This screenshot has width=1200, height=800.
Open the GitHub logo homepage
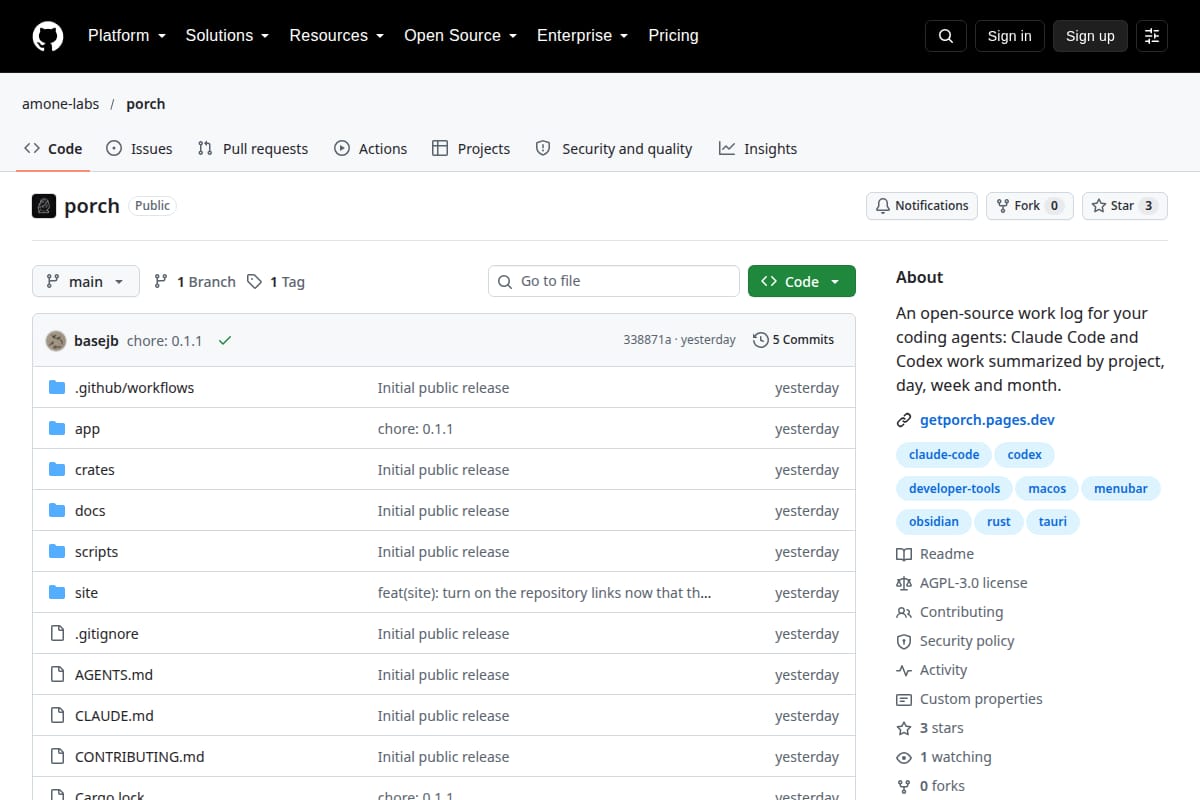point(48,36)
